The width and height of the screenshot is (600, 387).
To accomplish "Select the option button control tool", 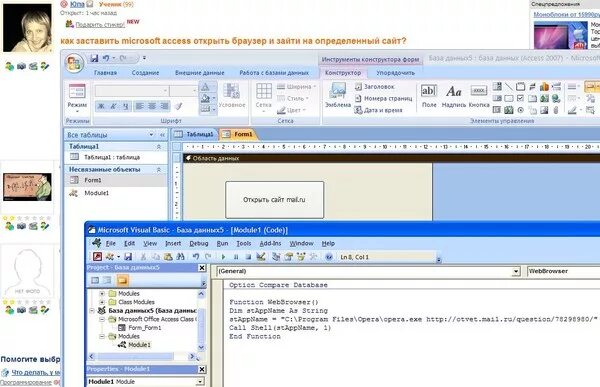I will click(x=520, y=110).
